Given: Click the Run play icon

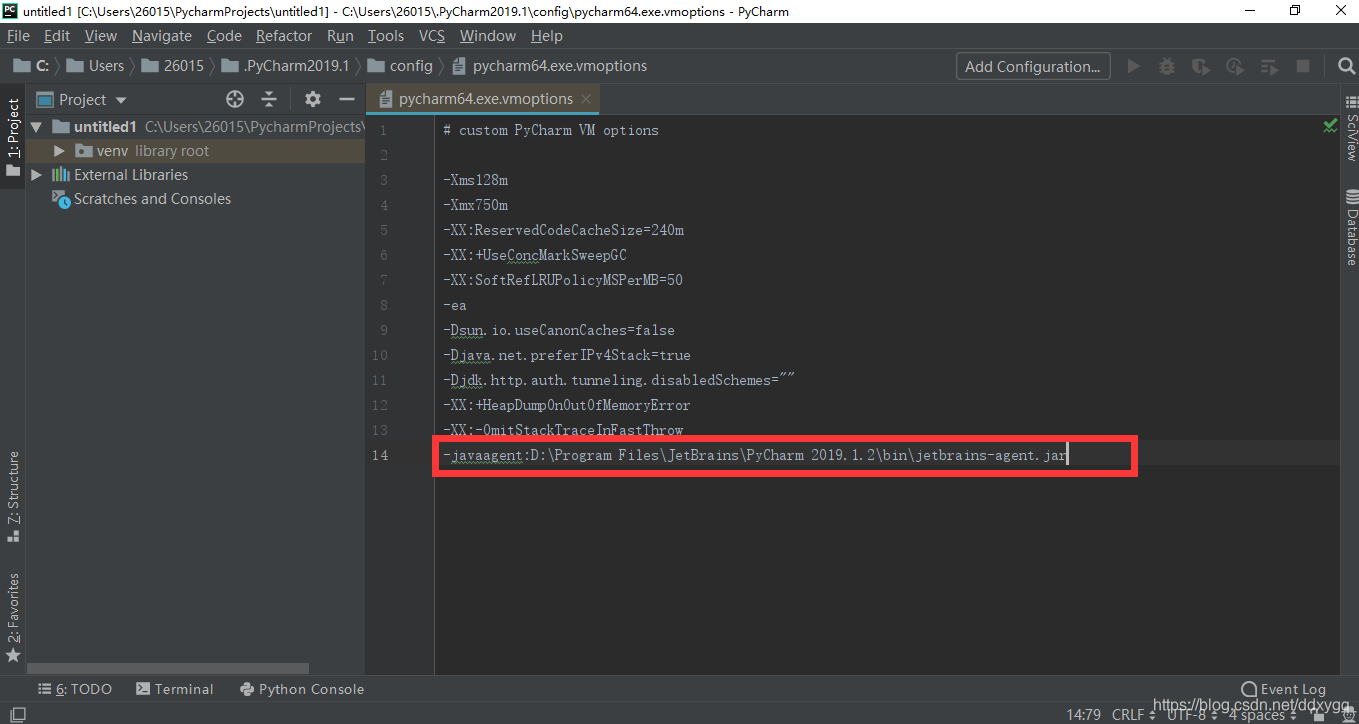Looking at the screenshot, I should pyautogui.click(x=1134, y=66).
